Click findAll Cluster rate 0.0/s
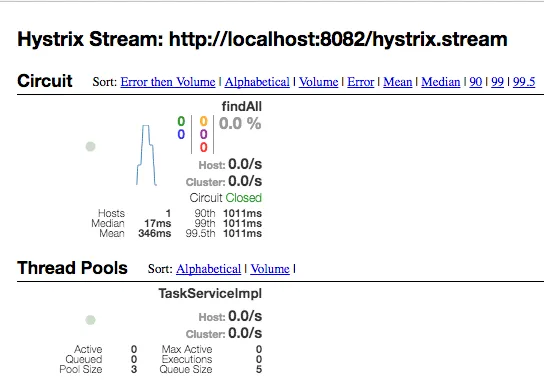This screenshot has width=544, height=391. click(245, 181)
